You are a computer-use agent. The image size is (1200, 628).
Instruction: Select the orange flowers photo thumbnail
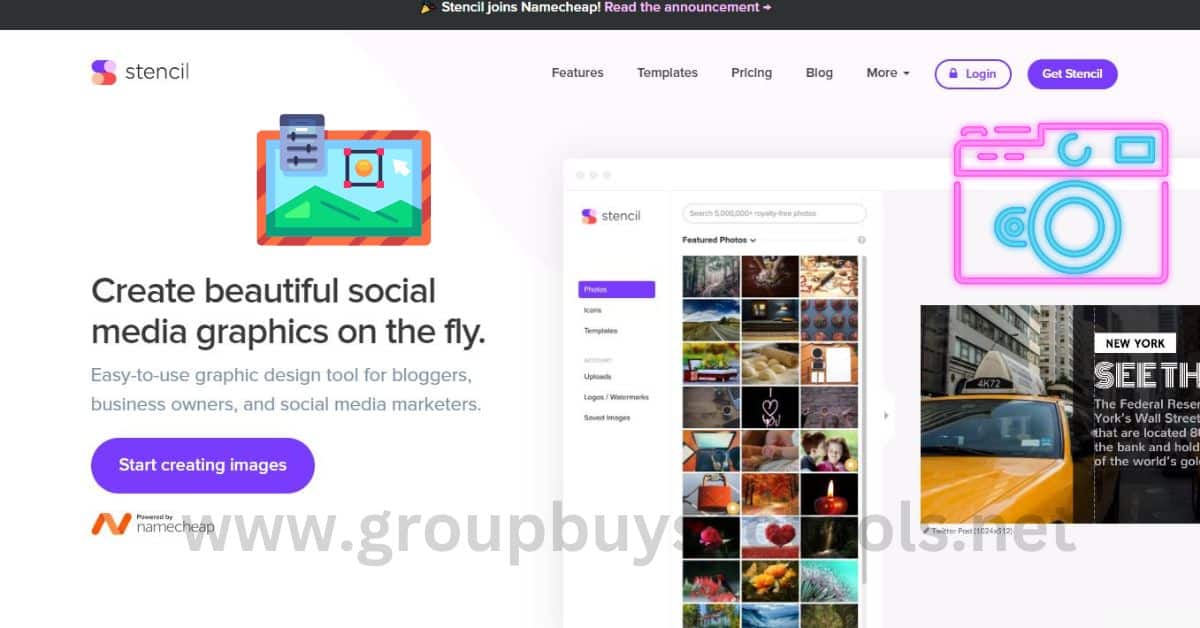770,581
